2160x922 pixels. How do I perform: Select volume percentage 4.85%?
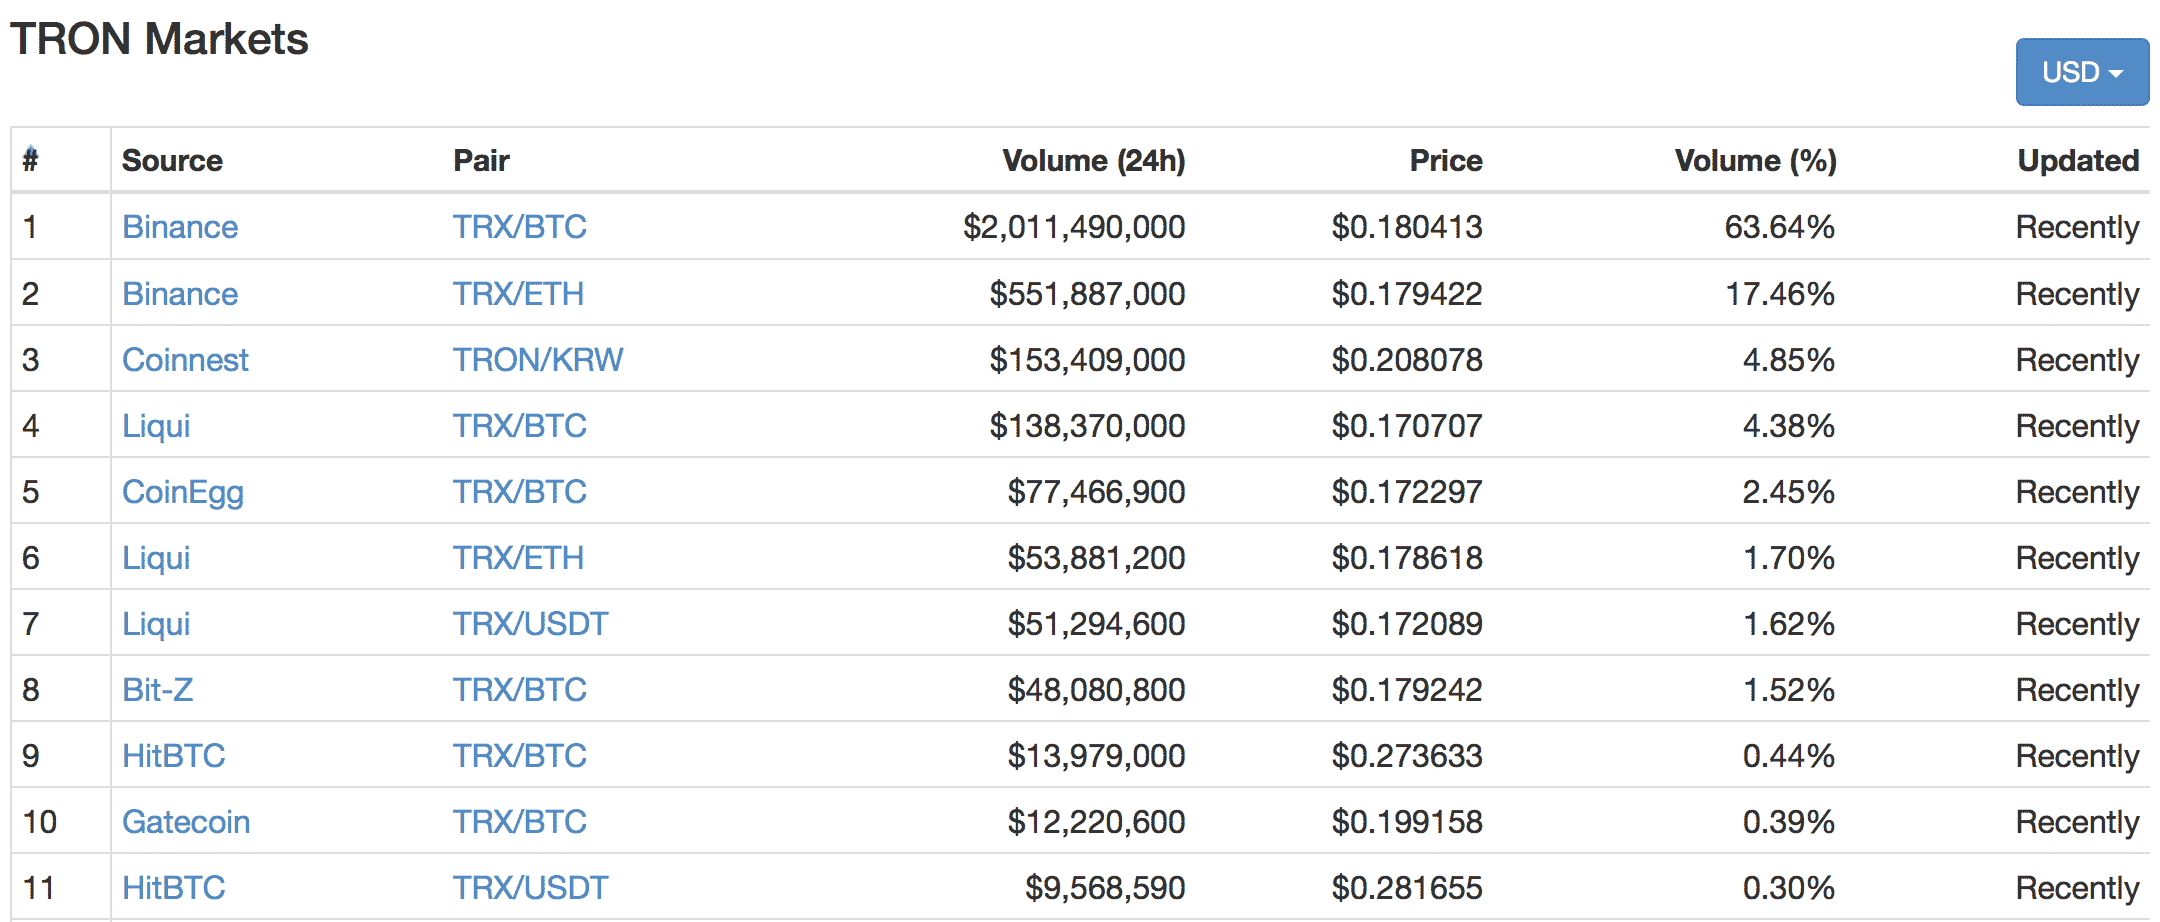pos(1789,360)
